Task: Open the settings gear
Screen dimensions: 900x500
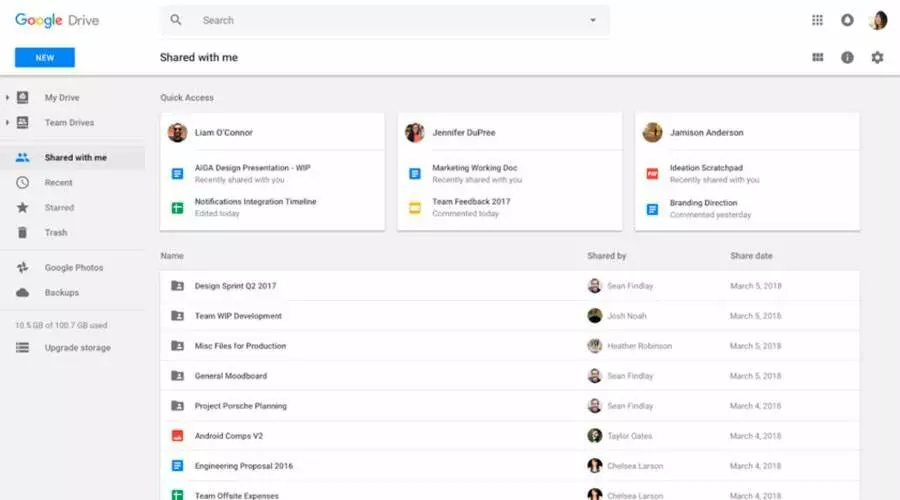Action: (x=877, y=57)
